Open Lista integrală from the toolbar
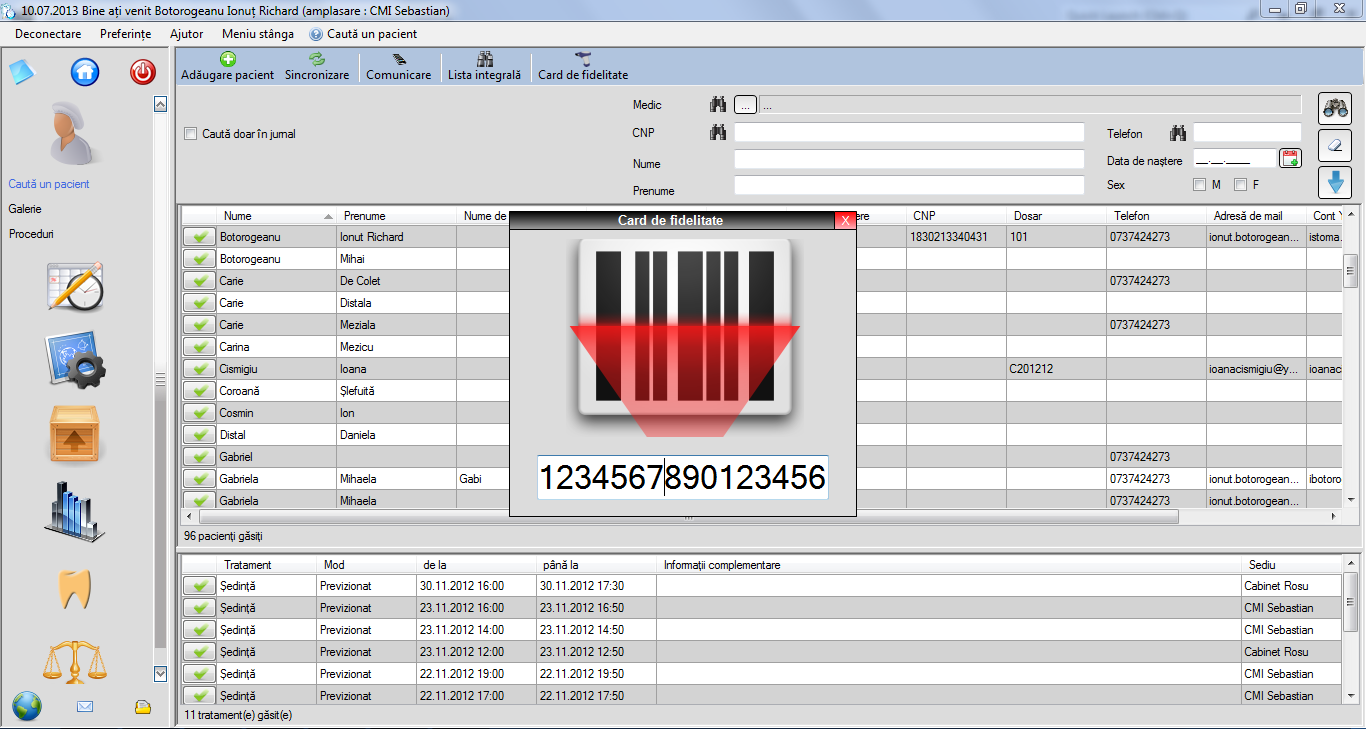The image size is (1366, 729). [x=484, y=67]
